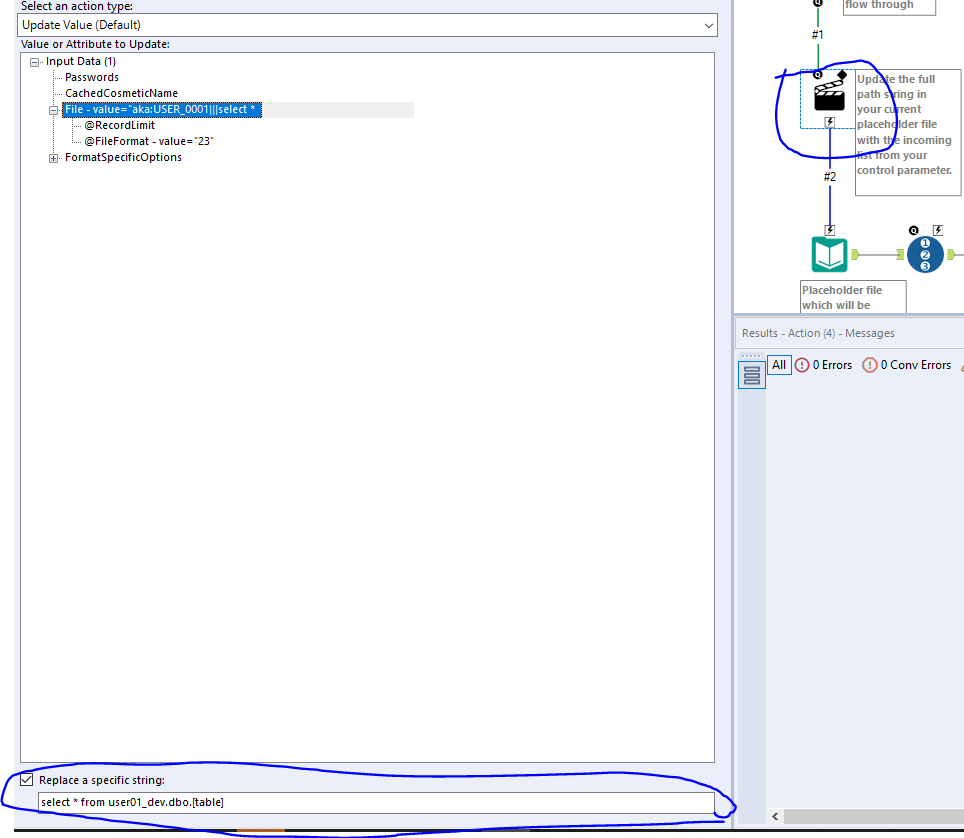This screenshot has height=838, width=964.
Task: Uncheck the Replace a specific string checkbox
Action: [x=26, y=779]
